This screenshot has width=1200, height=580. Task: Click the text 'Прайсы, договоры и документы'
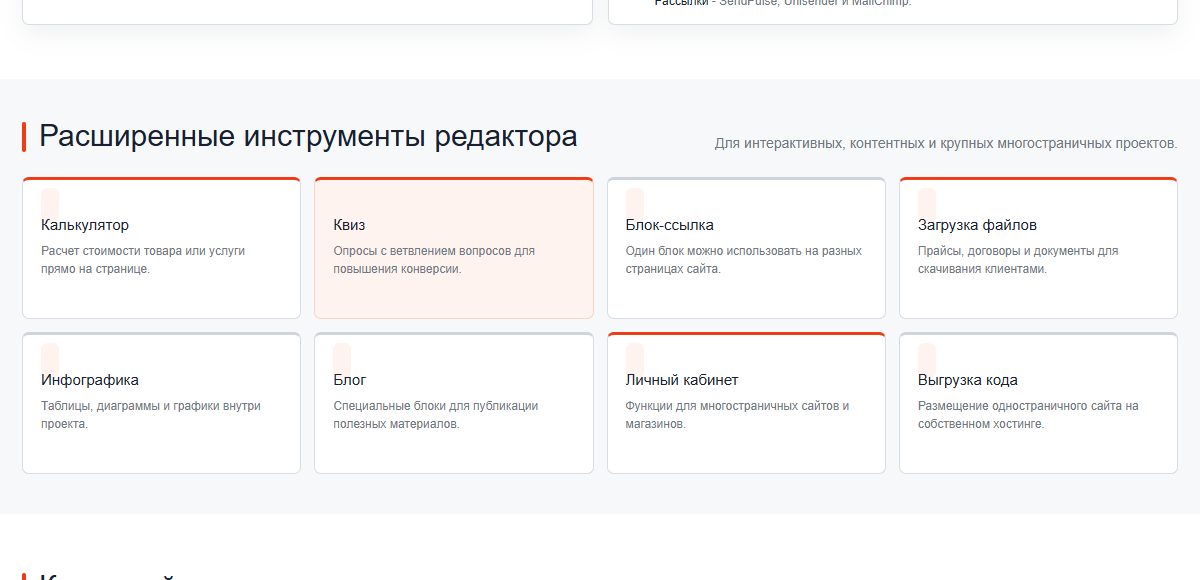(x=1007, y=251)
